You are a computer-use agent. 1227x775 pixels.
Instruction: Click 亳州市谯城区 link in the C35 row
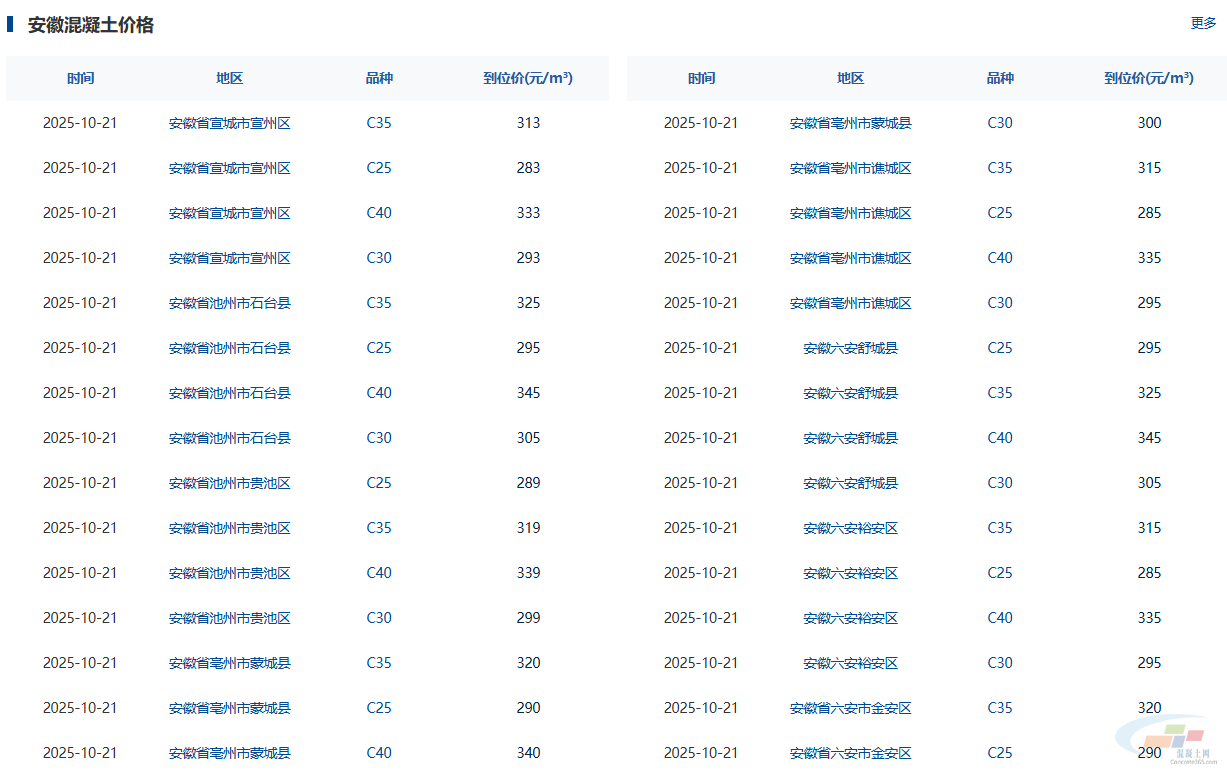[850, 168]
